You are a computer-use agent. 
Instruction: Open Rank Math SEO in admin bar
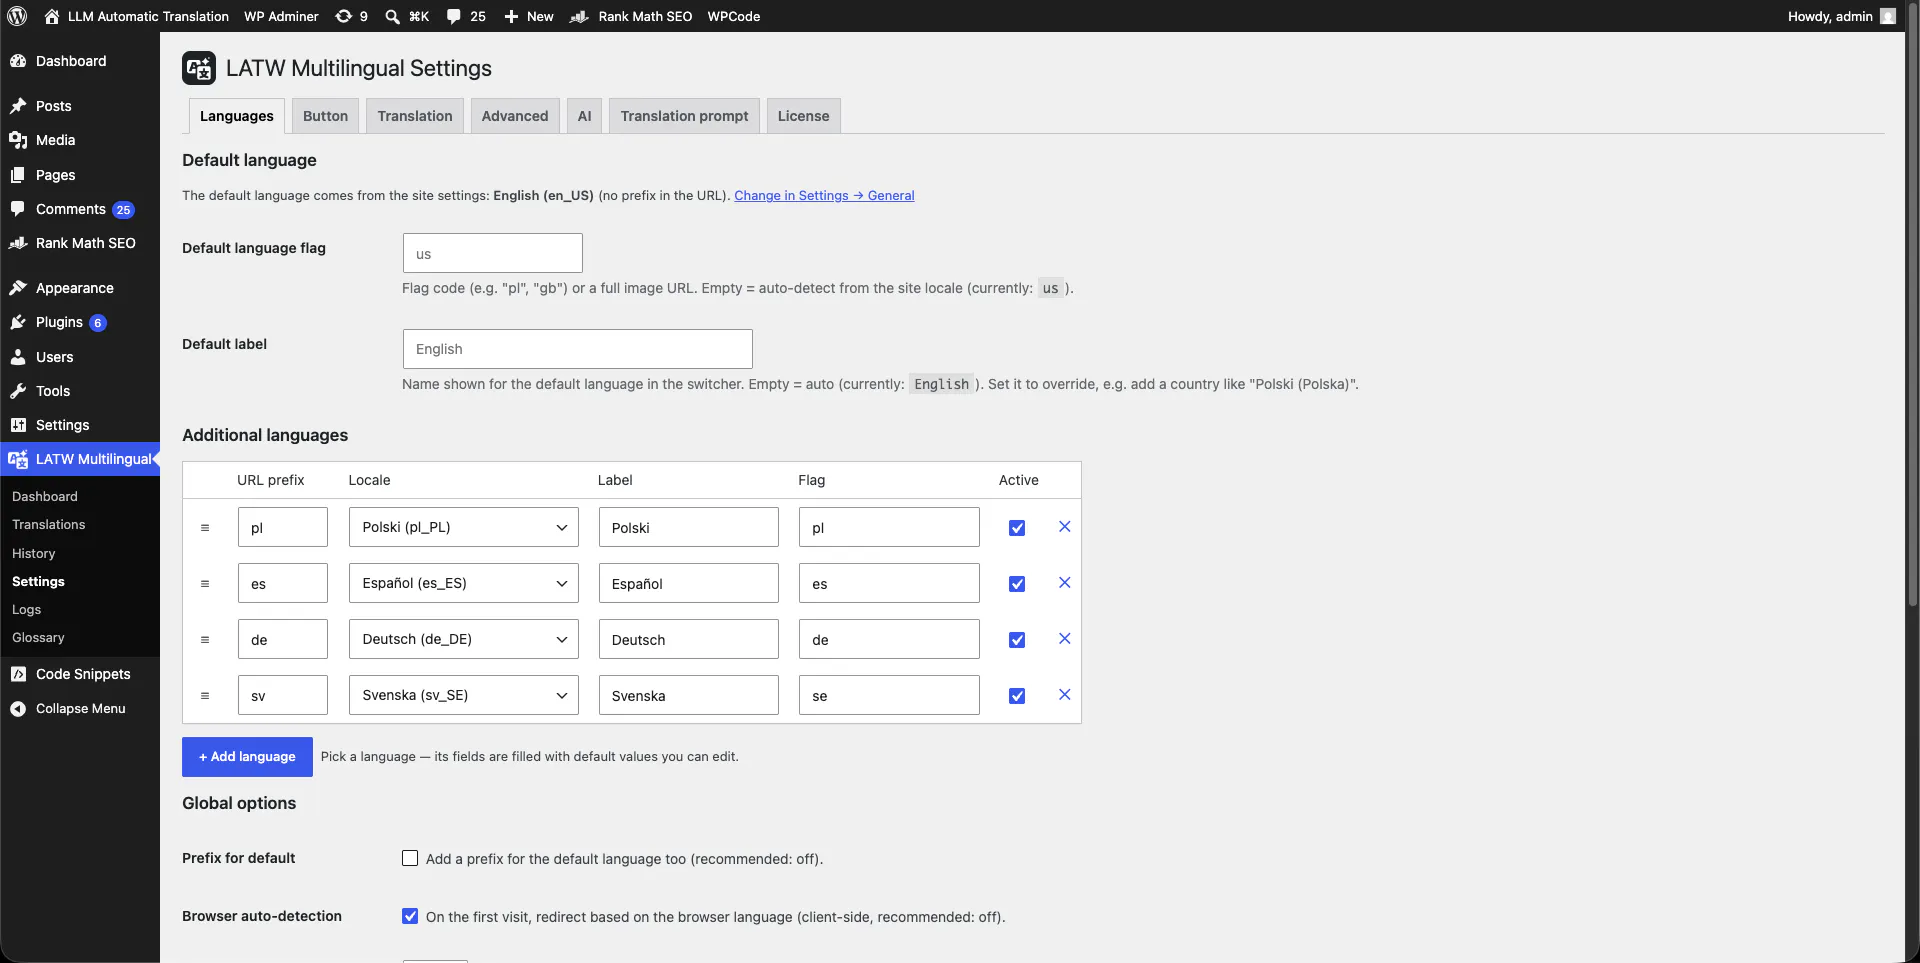630,16
